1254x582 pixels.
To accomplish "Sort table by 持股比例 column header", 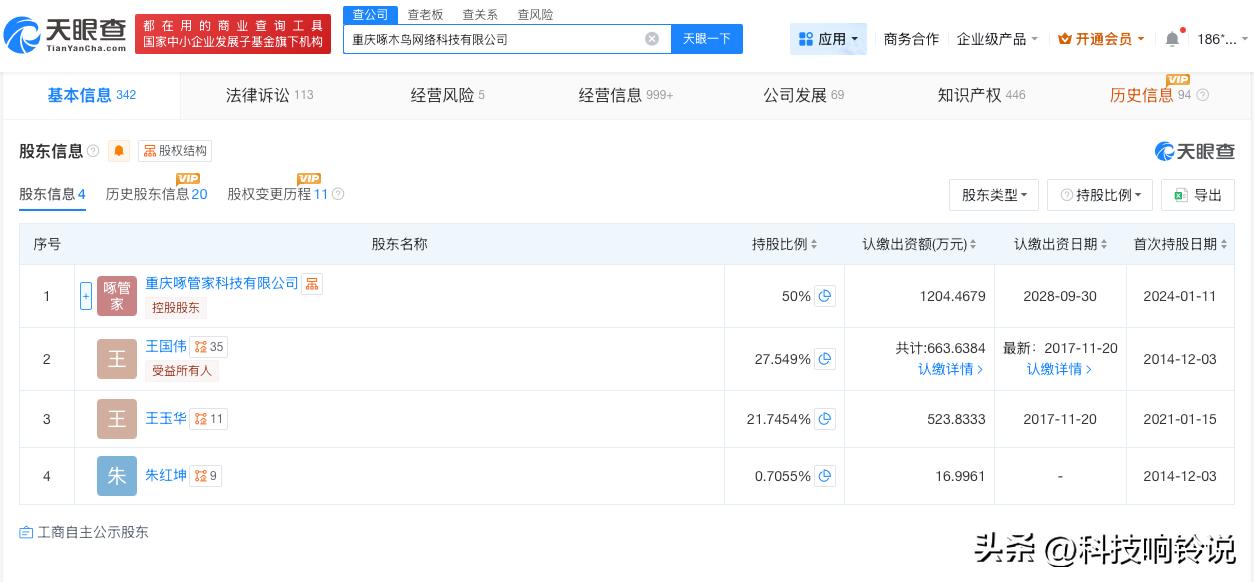I will tap(785, 244).
